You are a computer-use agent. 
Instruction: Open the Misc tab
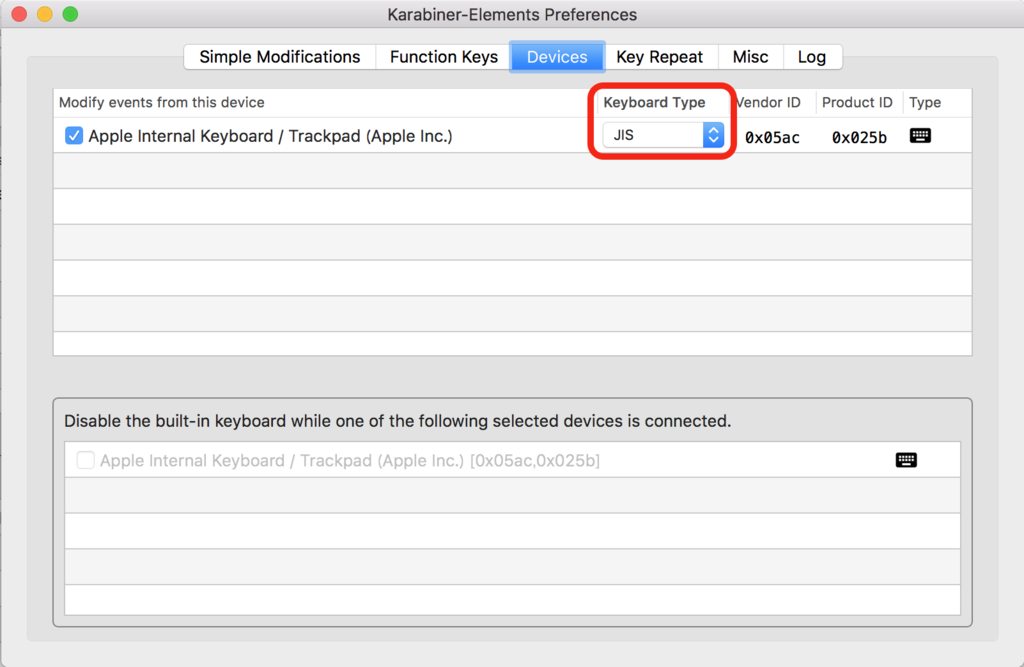750,57
